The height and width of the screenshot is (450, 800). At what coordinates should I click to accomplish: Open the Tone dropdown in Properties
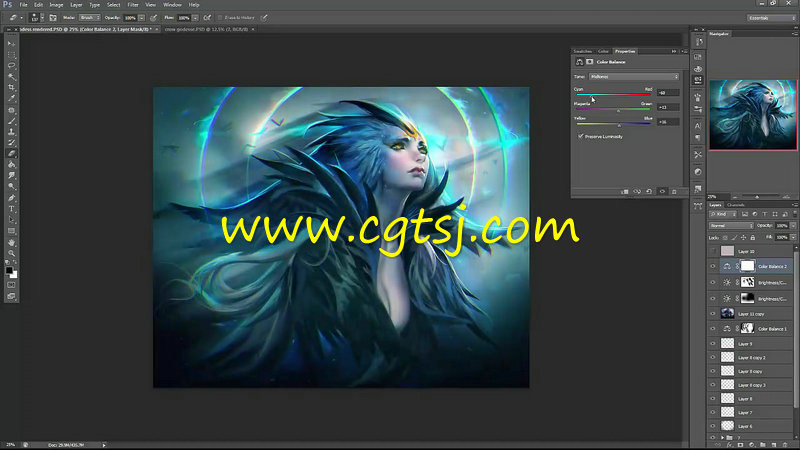[634, 77]
